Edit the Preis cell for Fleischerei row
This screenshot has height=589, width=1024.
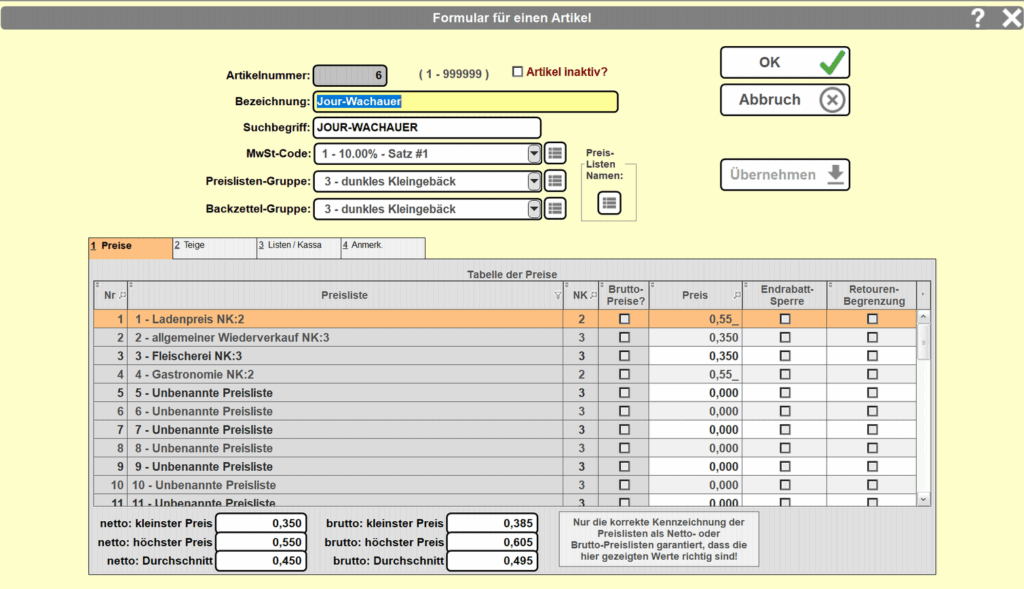(x=696, y=356)
